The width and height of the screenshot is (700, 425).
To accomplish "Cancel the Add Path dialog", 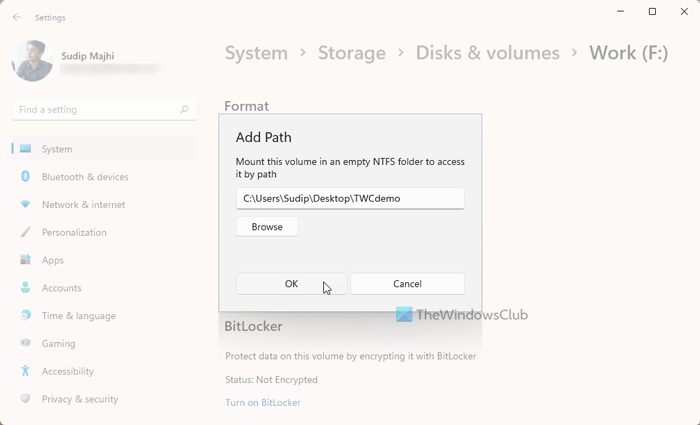I will [407, 284].
